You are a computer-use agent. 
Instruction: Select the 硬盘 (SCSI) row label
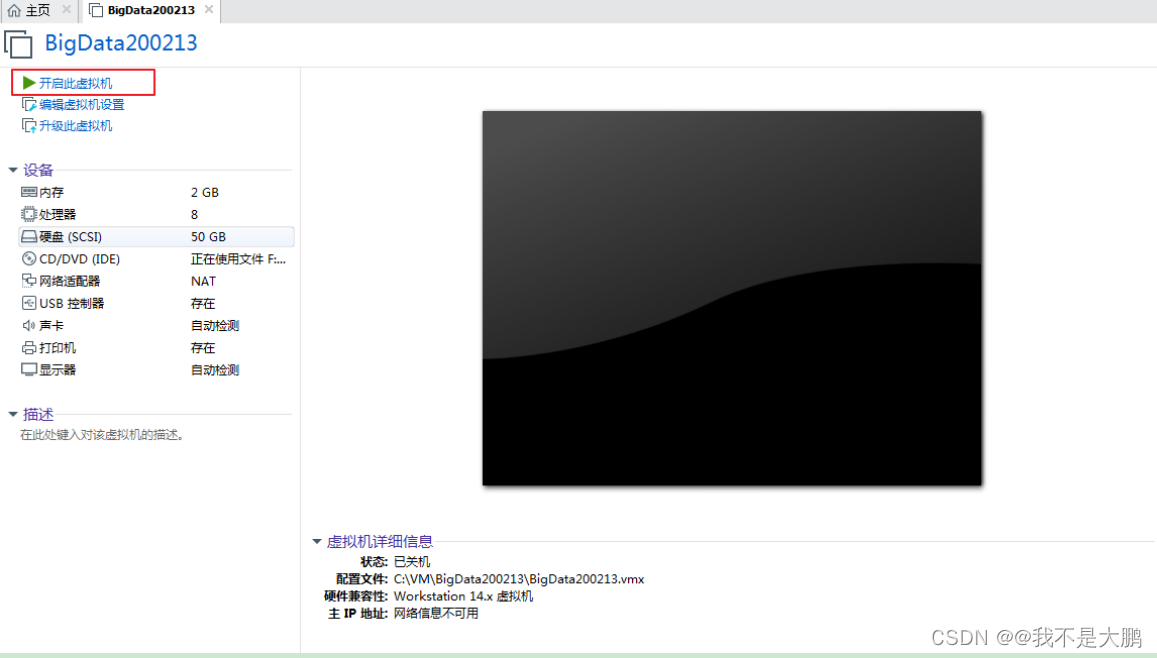[x=71, y=237]
